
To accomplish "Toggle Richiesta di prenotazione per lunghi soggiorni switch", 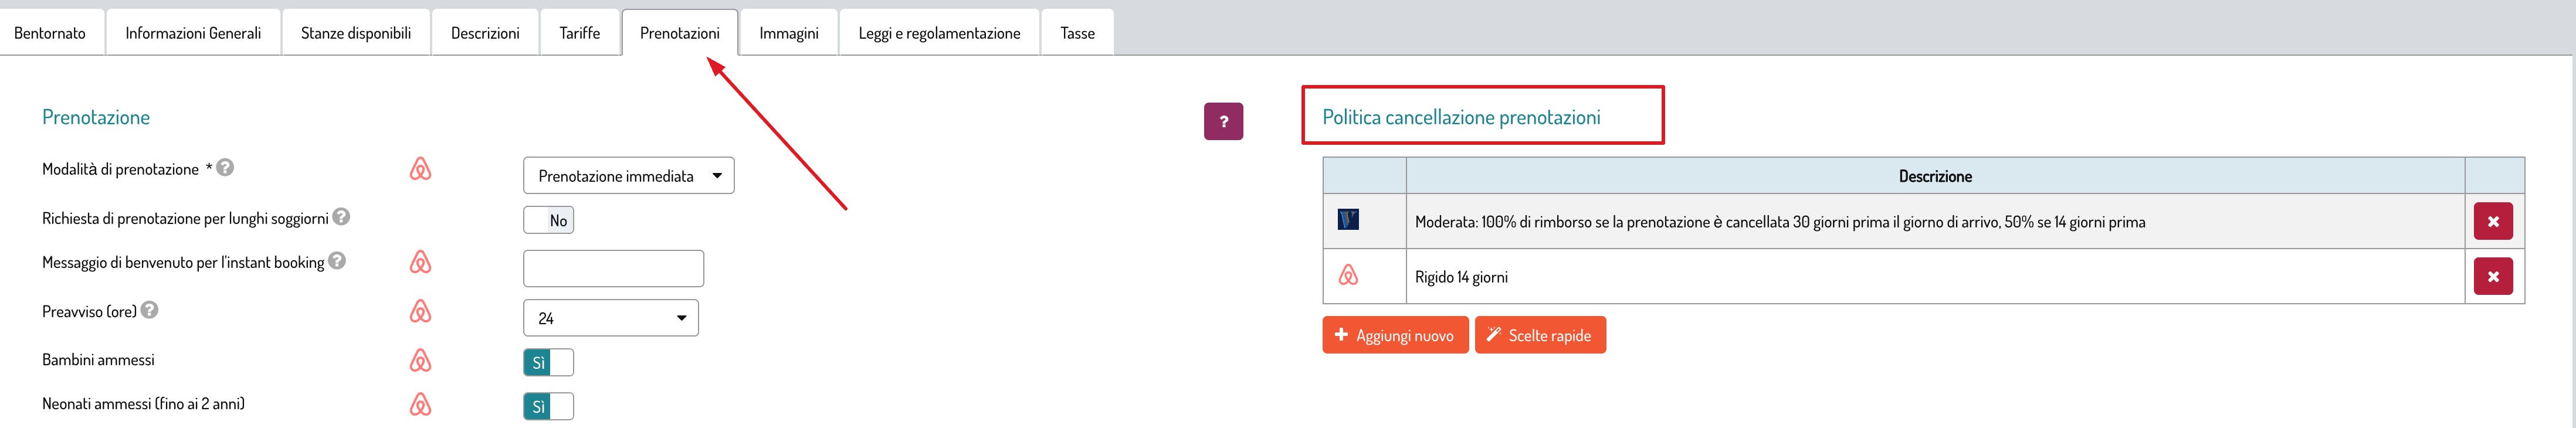I will point(548,220).
